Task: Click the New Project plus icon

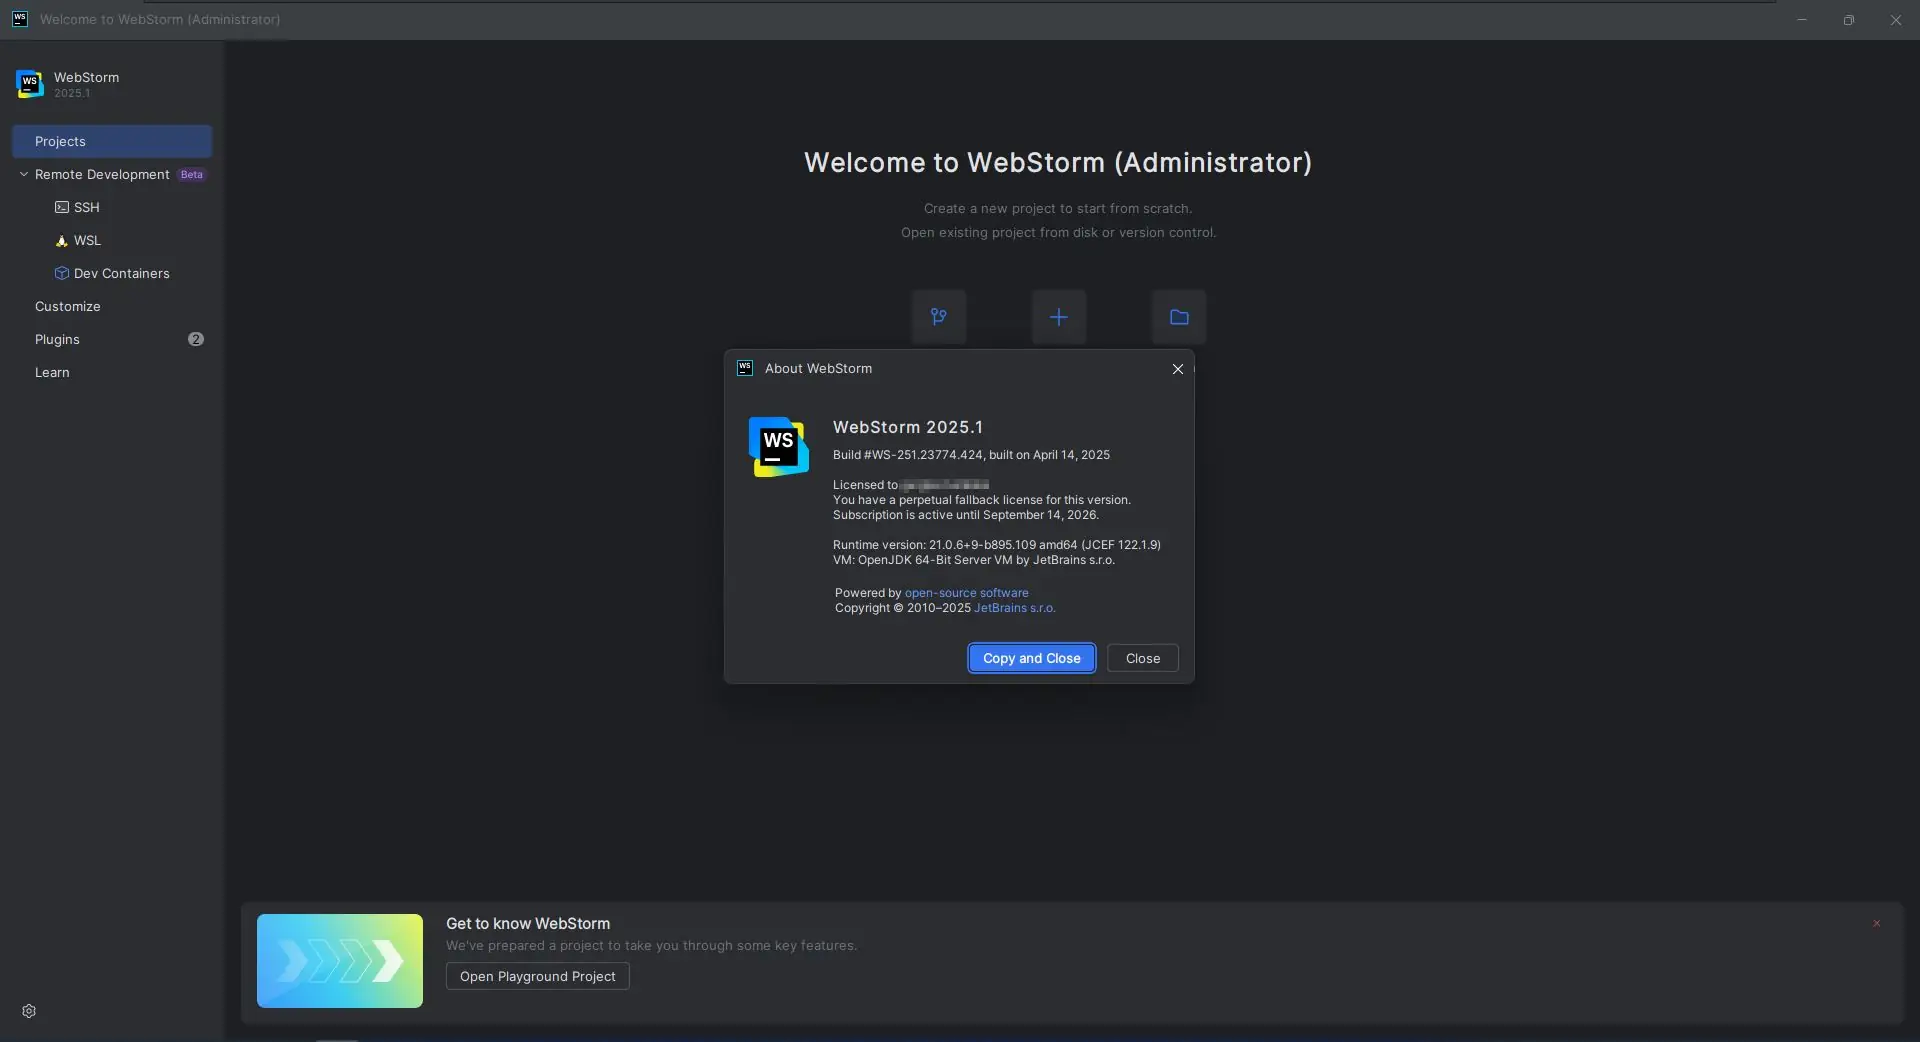Action: point(1058,317)
